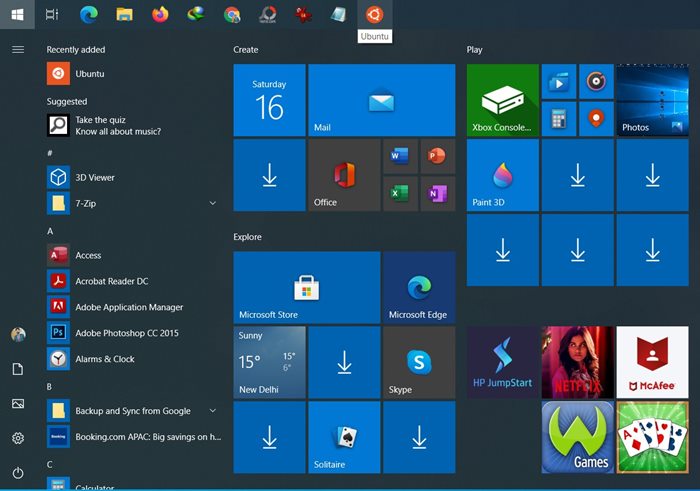Expand the hamburger menu in Start
Viewport: 700px width, 491px height.
[x=18, y=50]
